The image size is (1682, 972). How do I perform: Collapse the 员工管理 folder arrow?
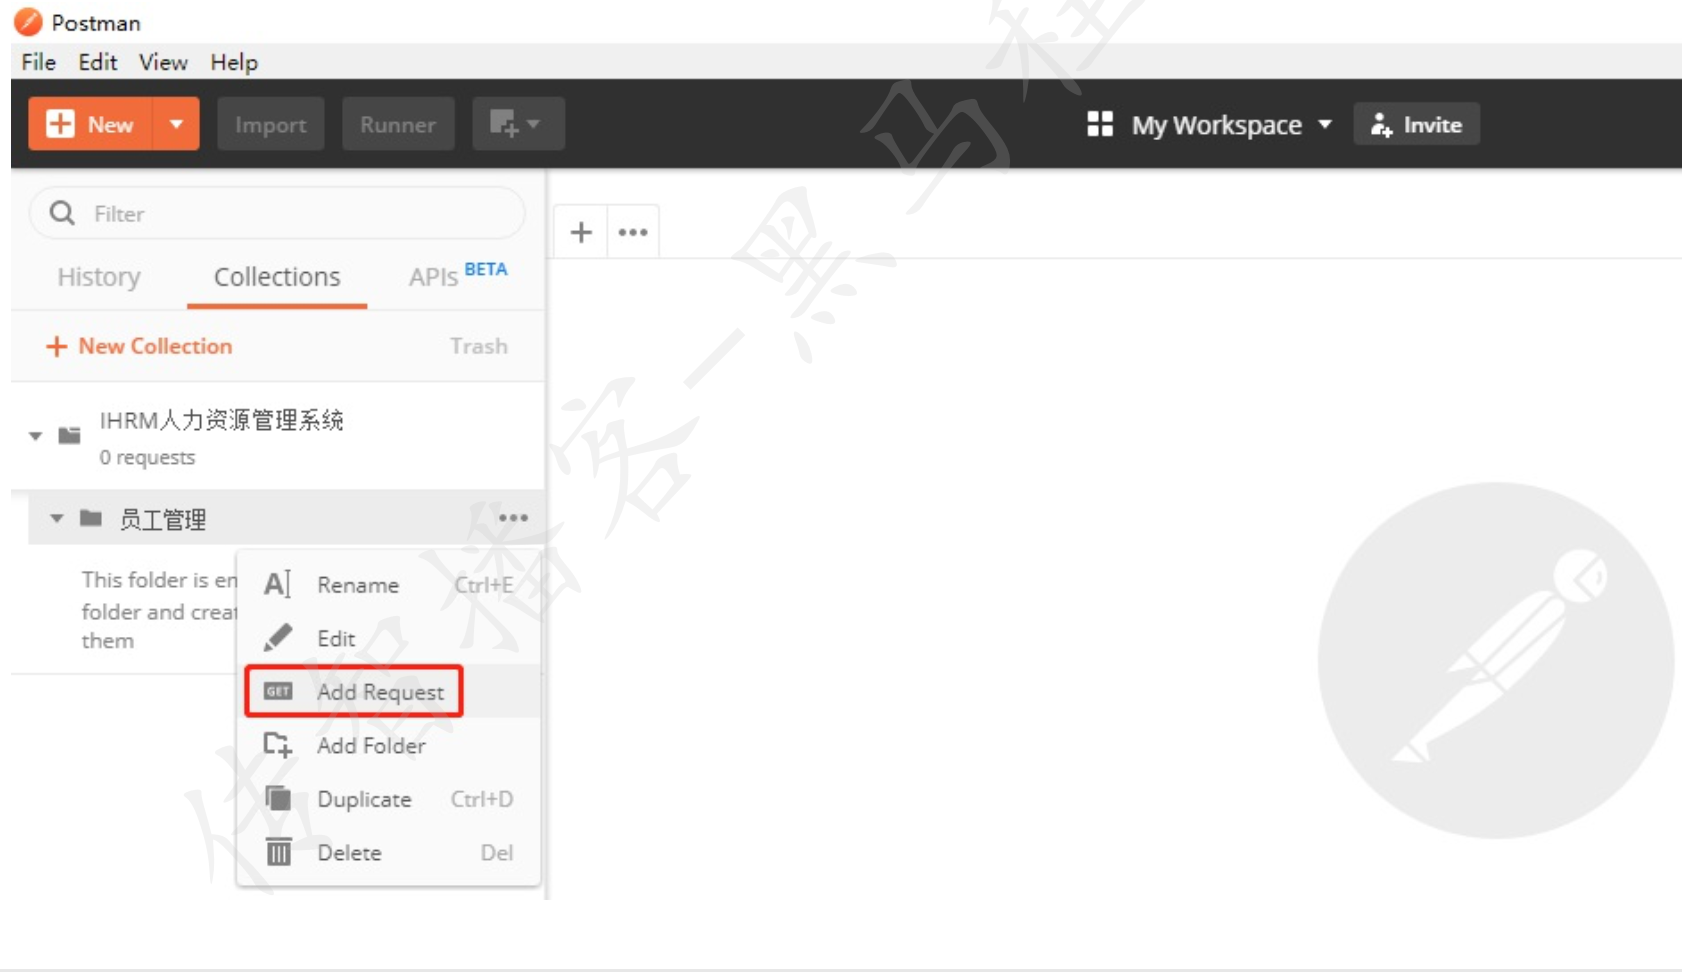click(57, 518)
